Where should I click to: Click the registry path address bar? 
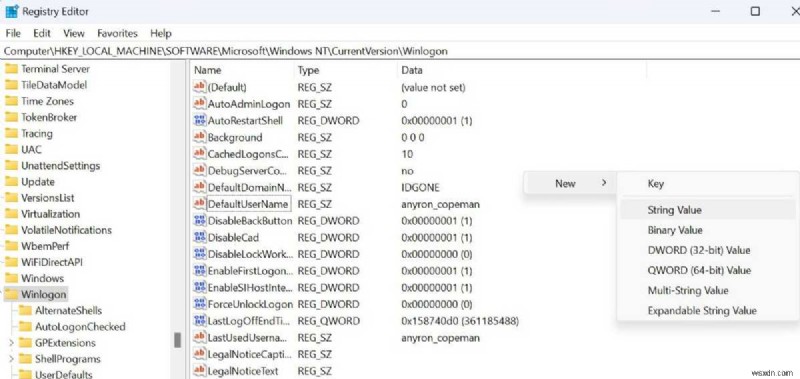click(x=400, y=51)
